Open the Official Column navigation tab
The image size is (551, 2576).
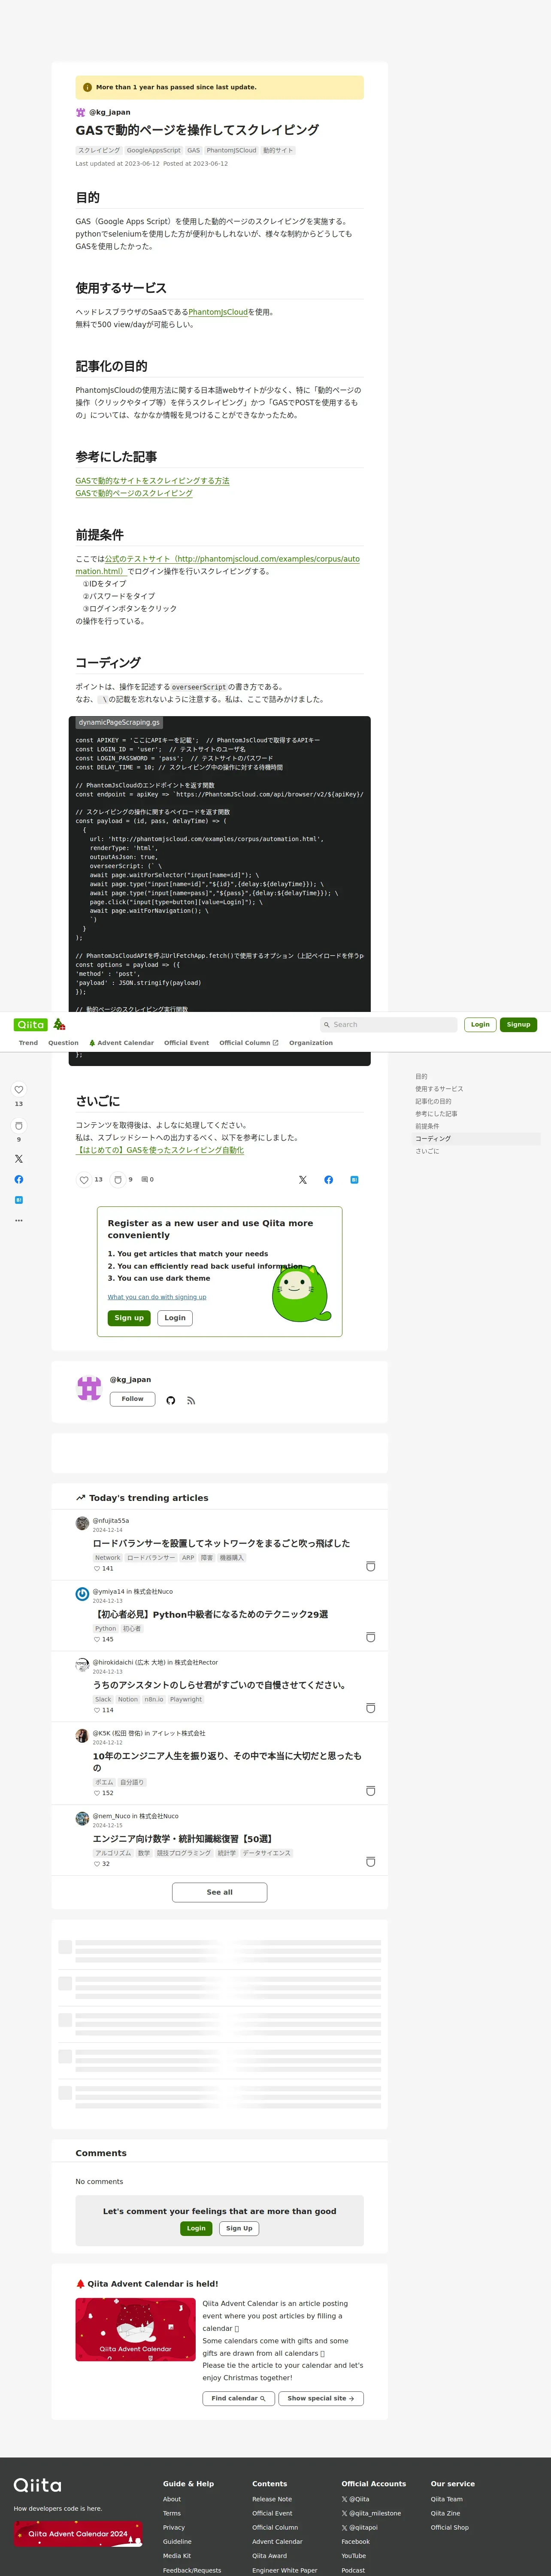click(249, 1043)
